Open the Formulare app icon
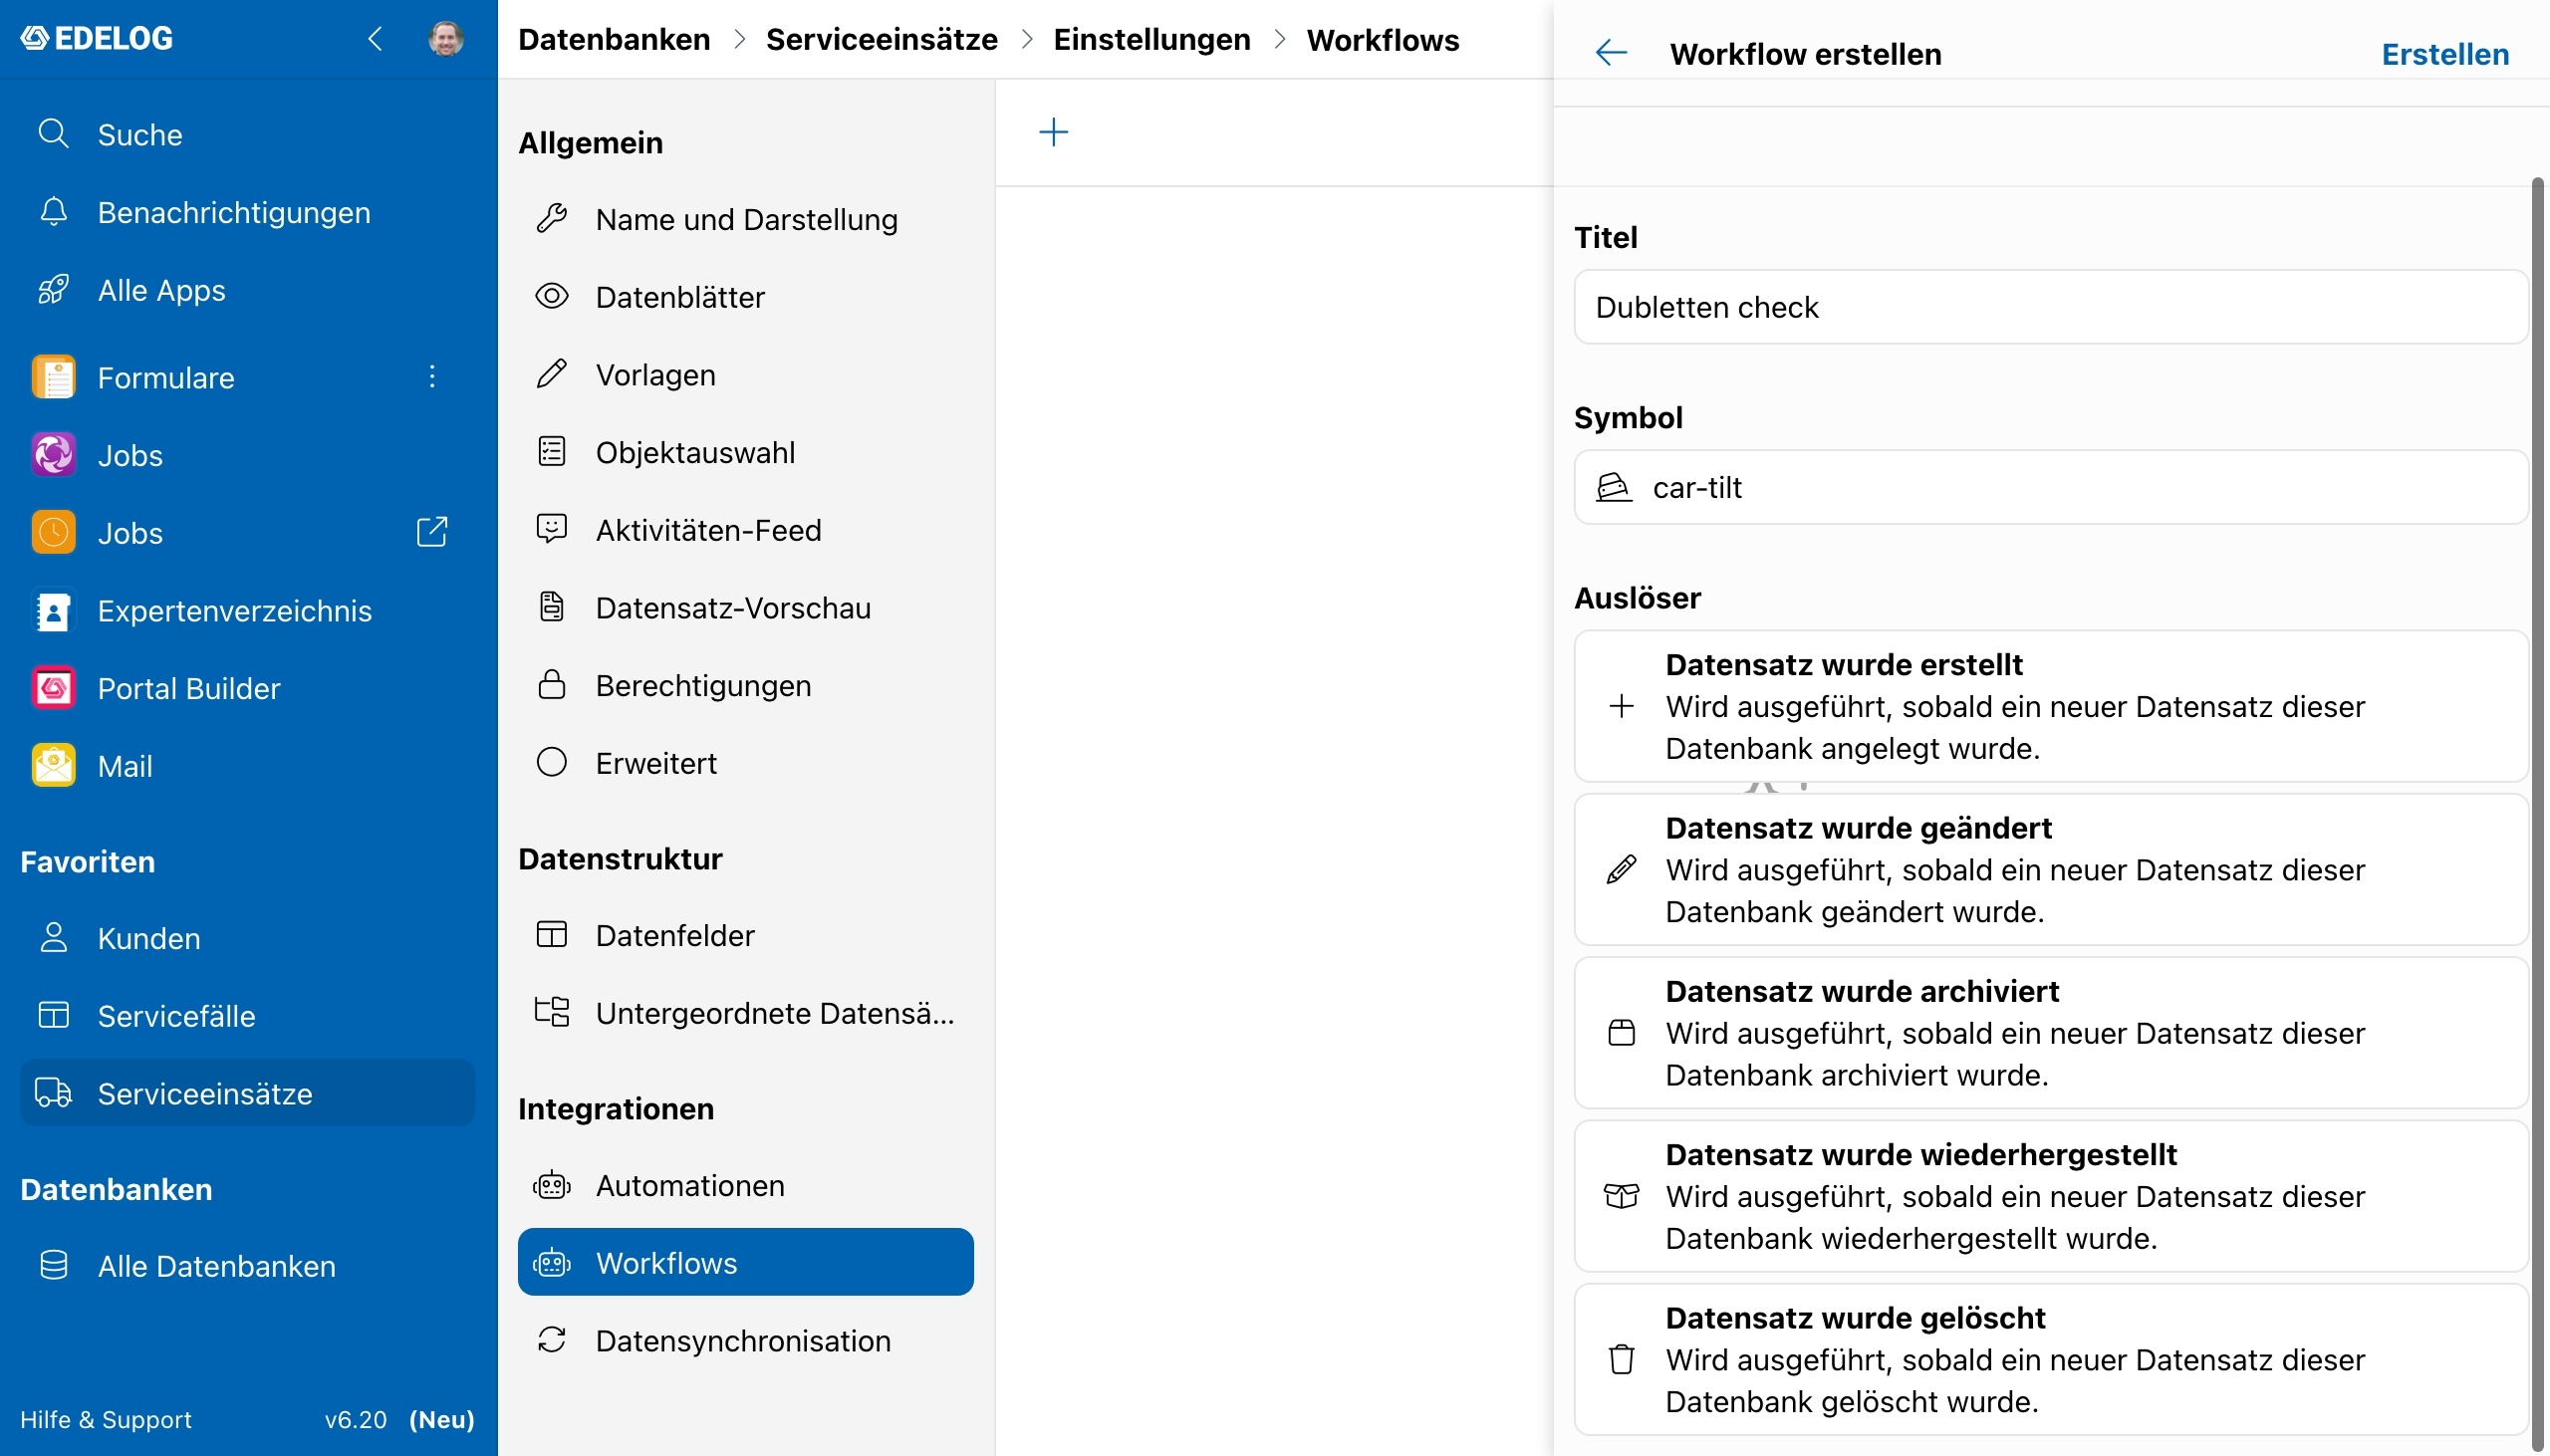This screenshot has width=2550, height=1456. 53,377
